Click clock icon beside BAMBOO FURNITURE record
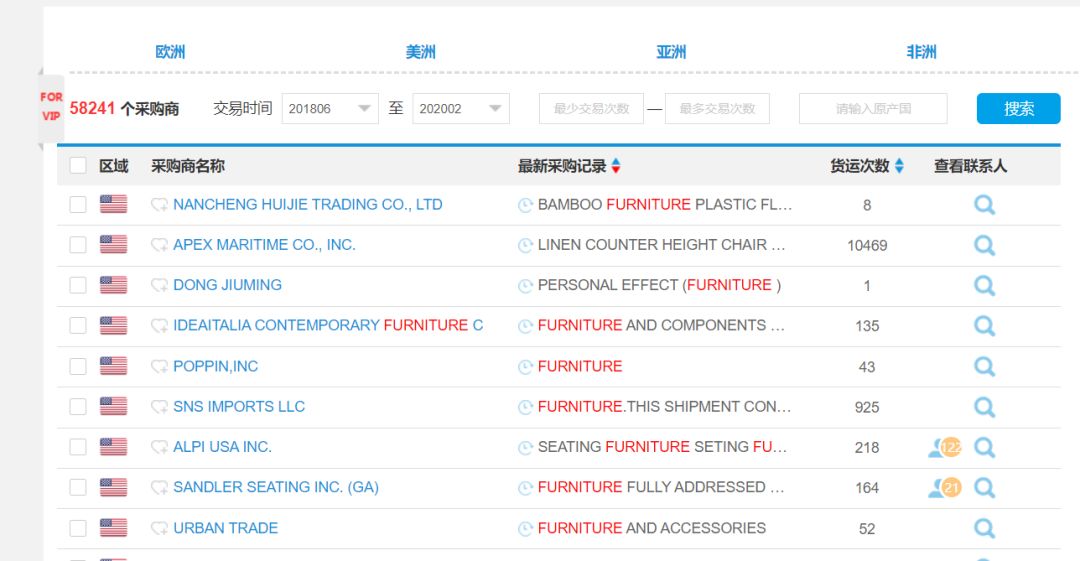 (x=526, y=205)
